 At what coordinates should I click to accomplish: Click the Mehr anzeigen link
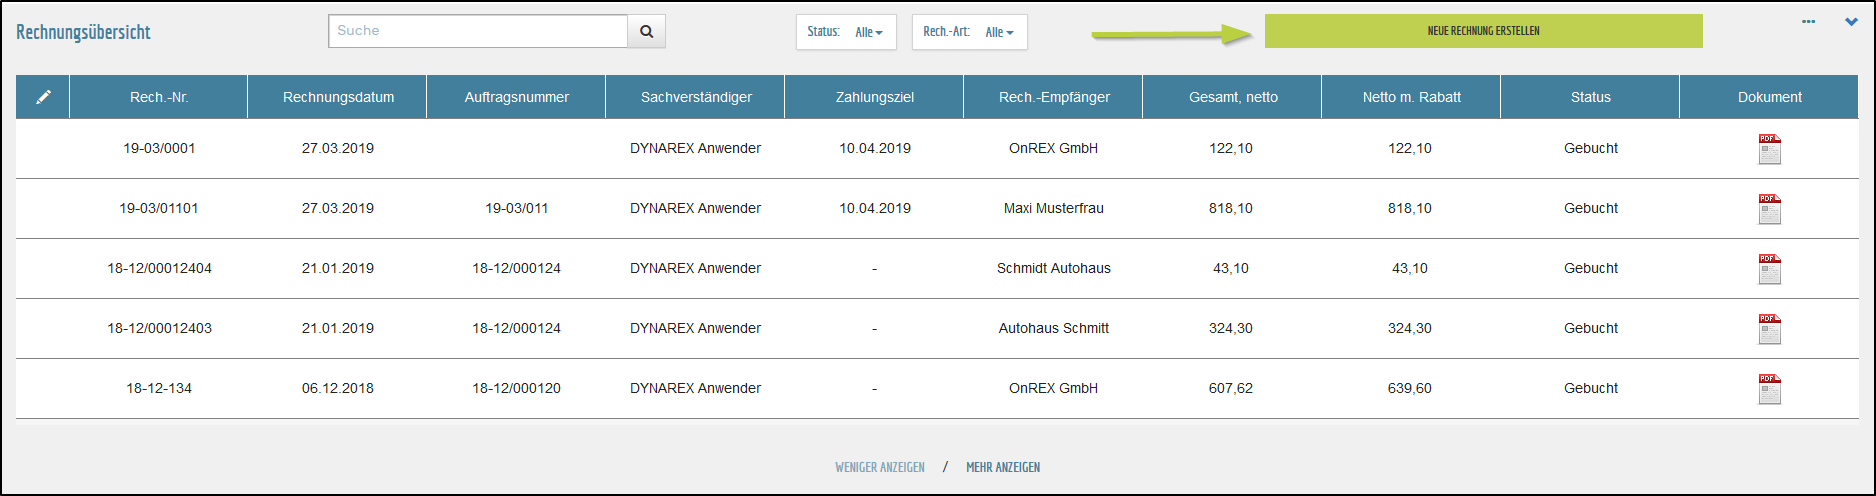click(1002, 467)
